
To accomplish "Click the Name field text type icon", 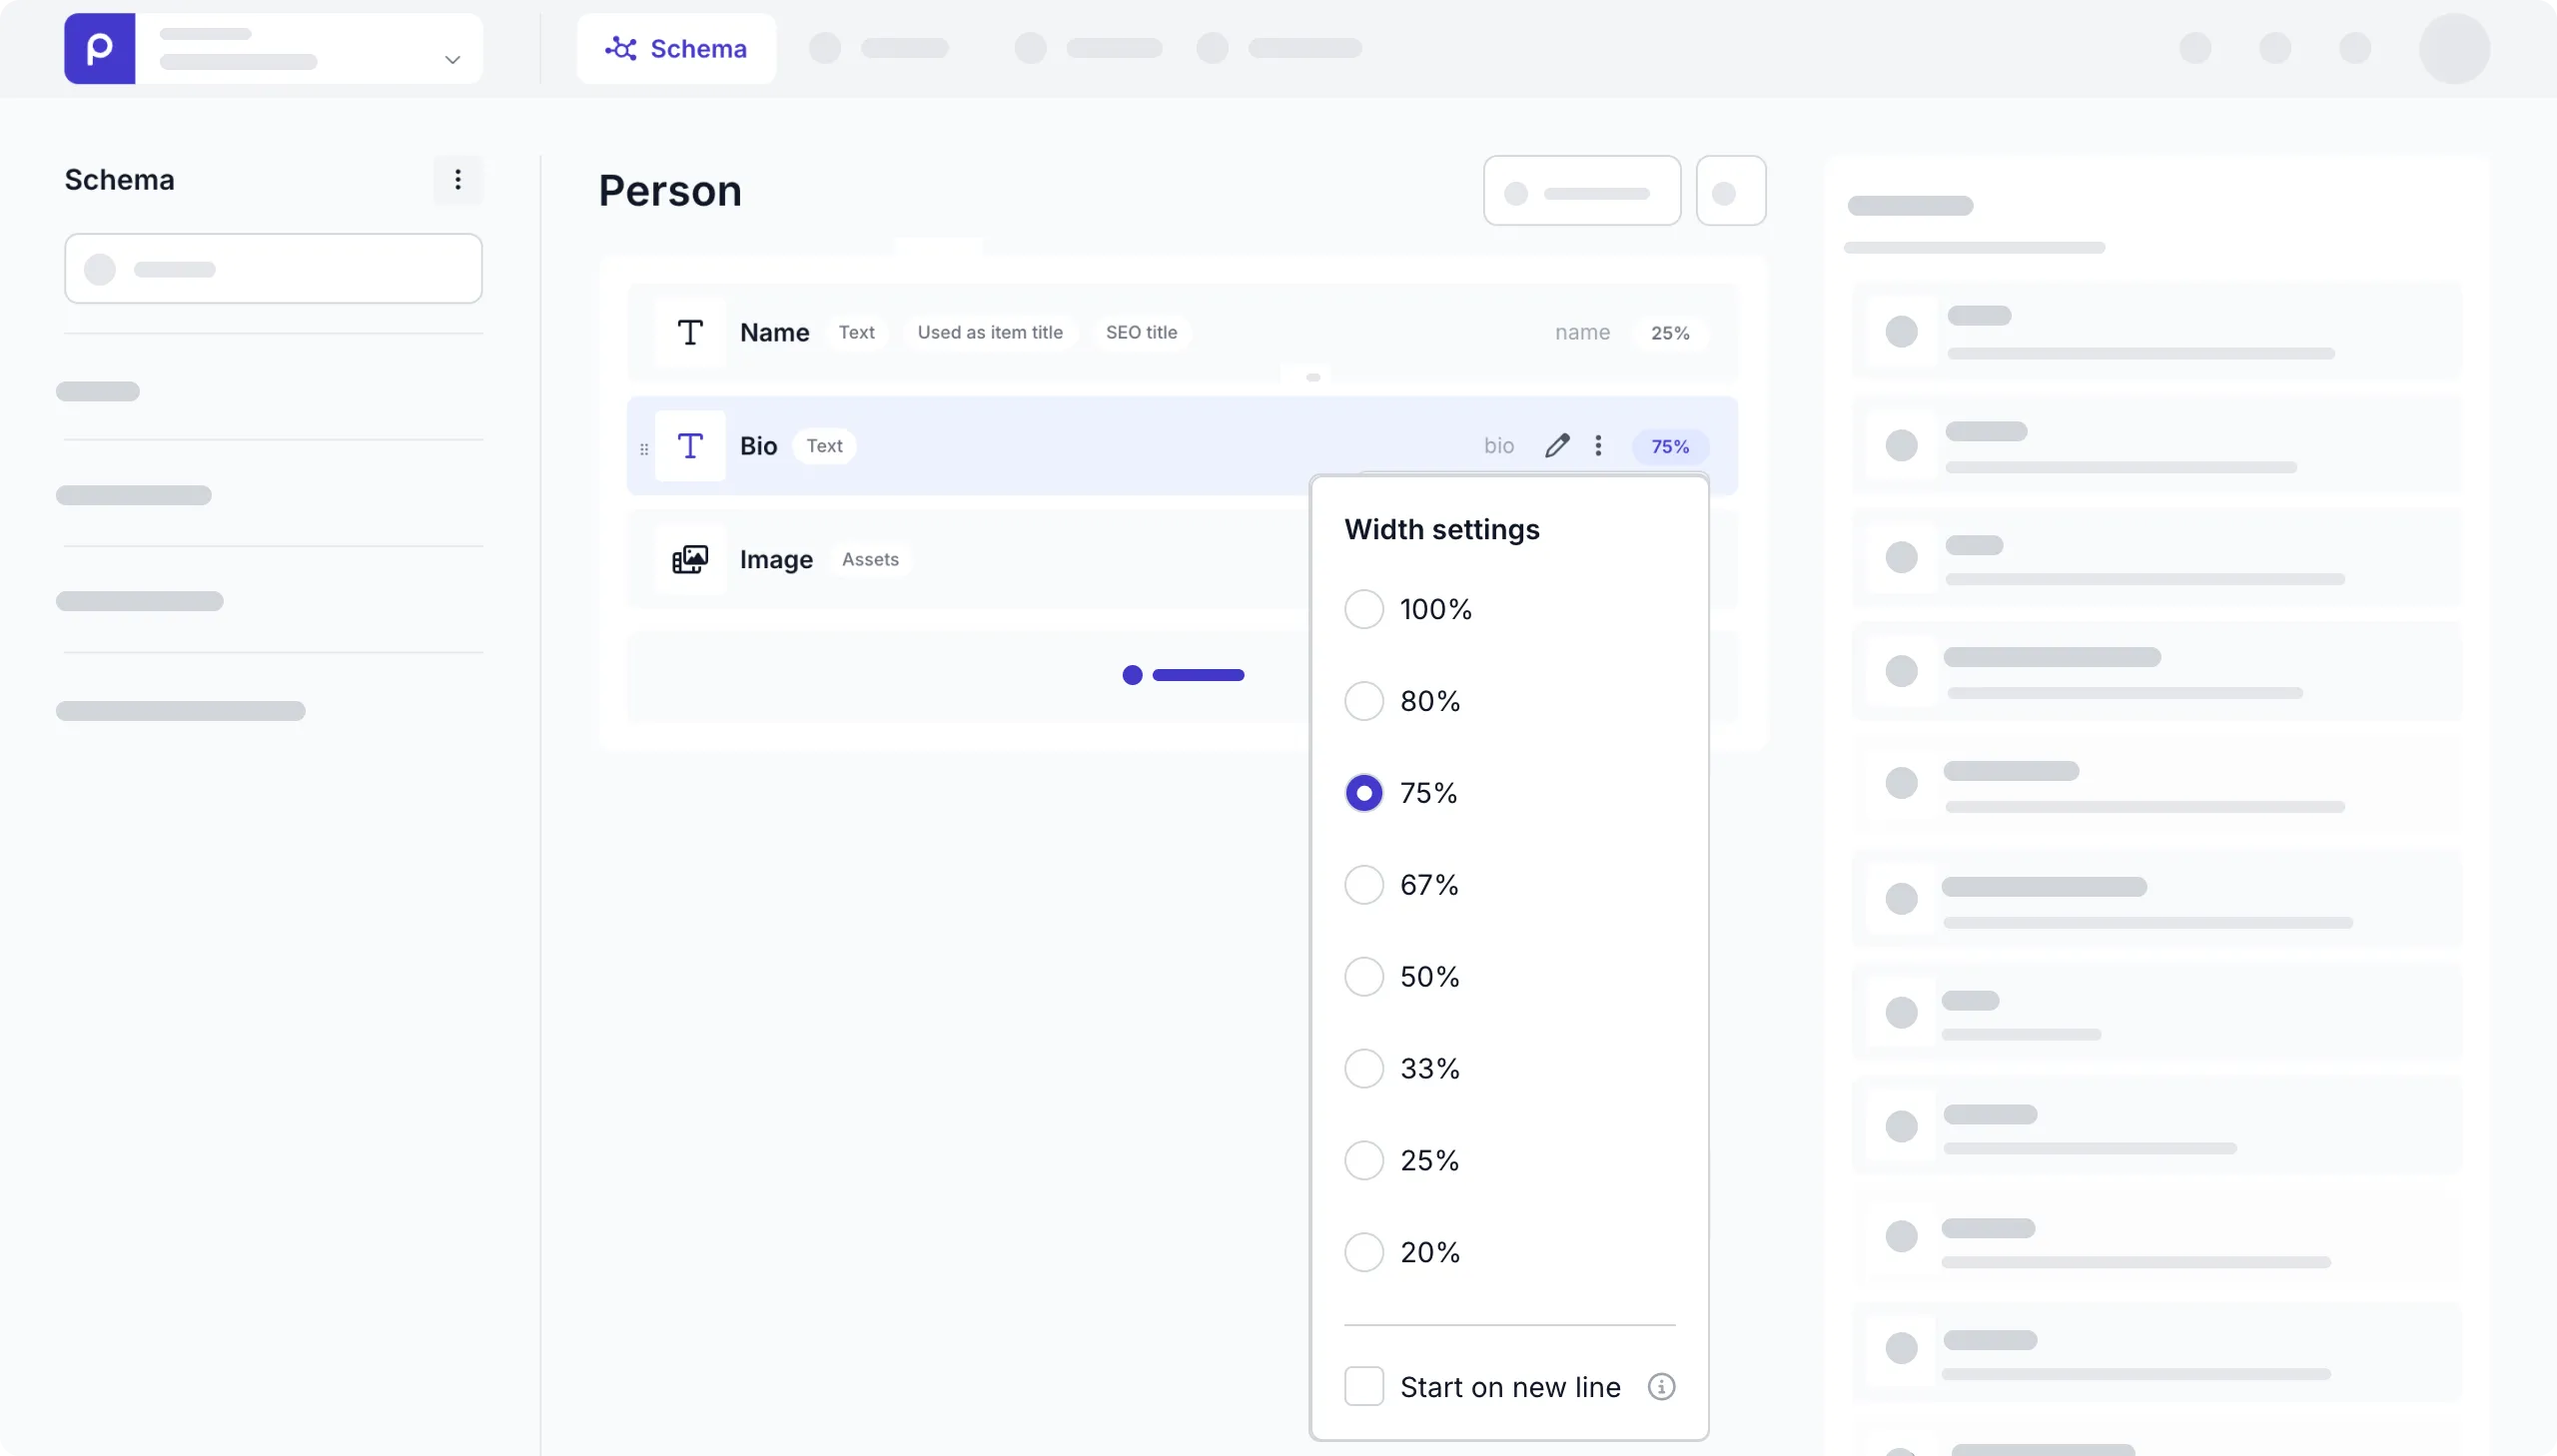I will (x=689, y=333).
